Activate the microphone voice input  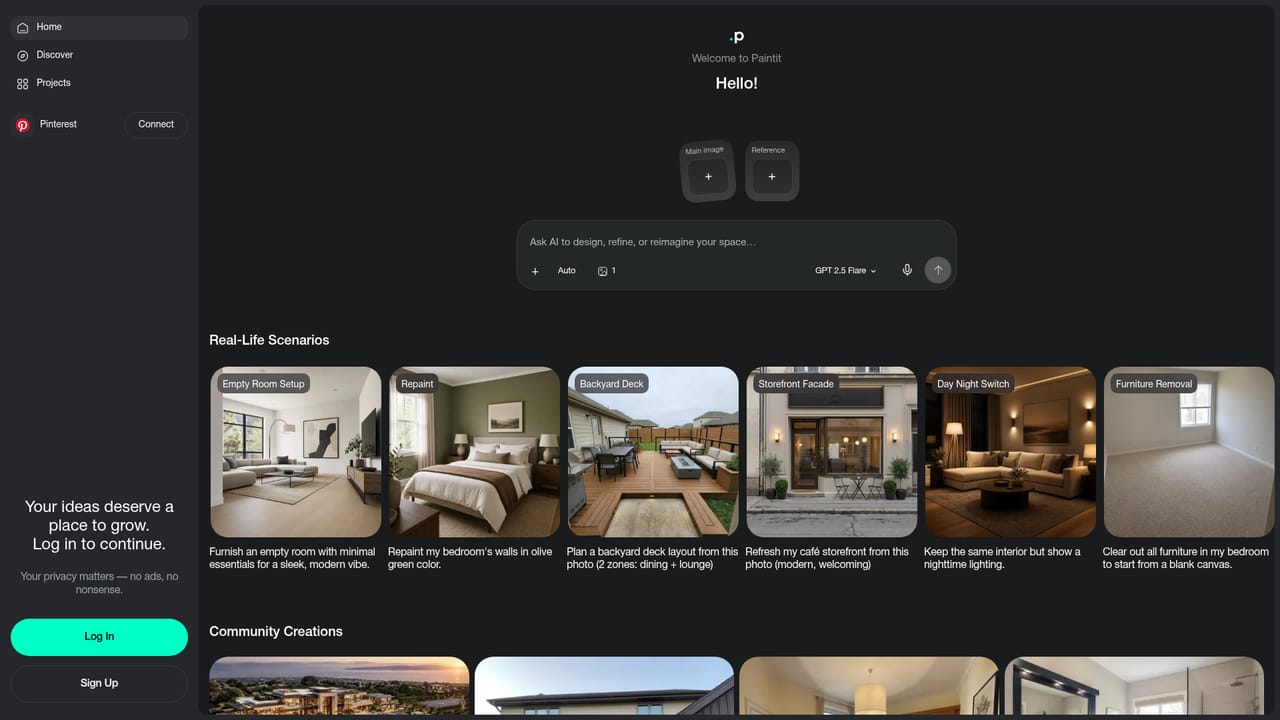click(x=907, y=270)
